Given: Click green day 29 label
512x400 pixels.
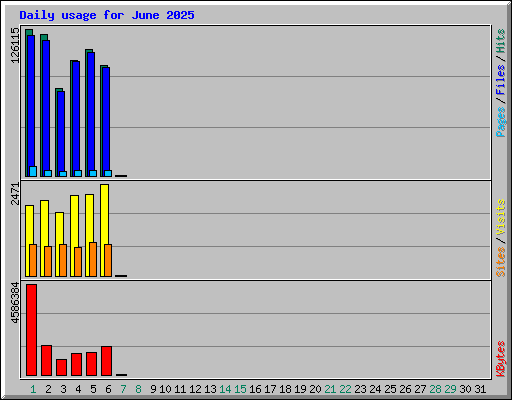Looking at the screenshot, I should (x=450, y=389).
